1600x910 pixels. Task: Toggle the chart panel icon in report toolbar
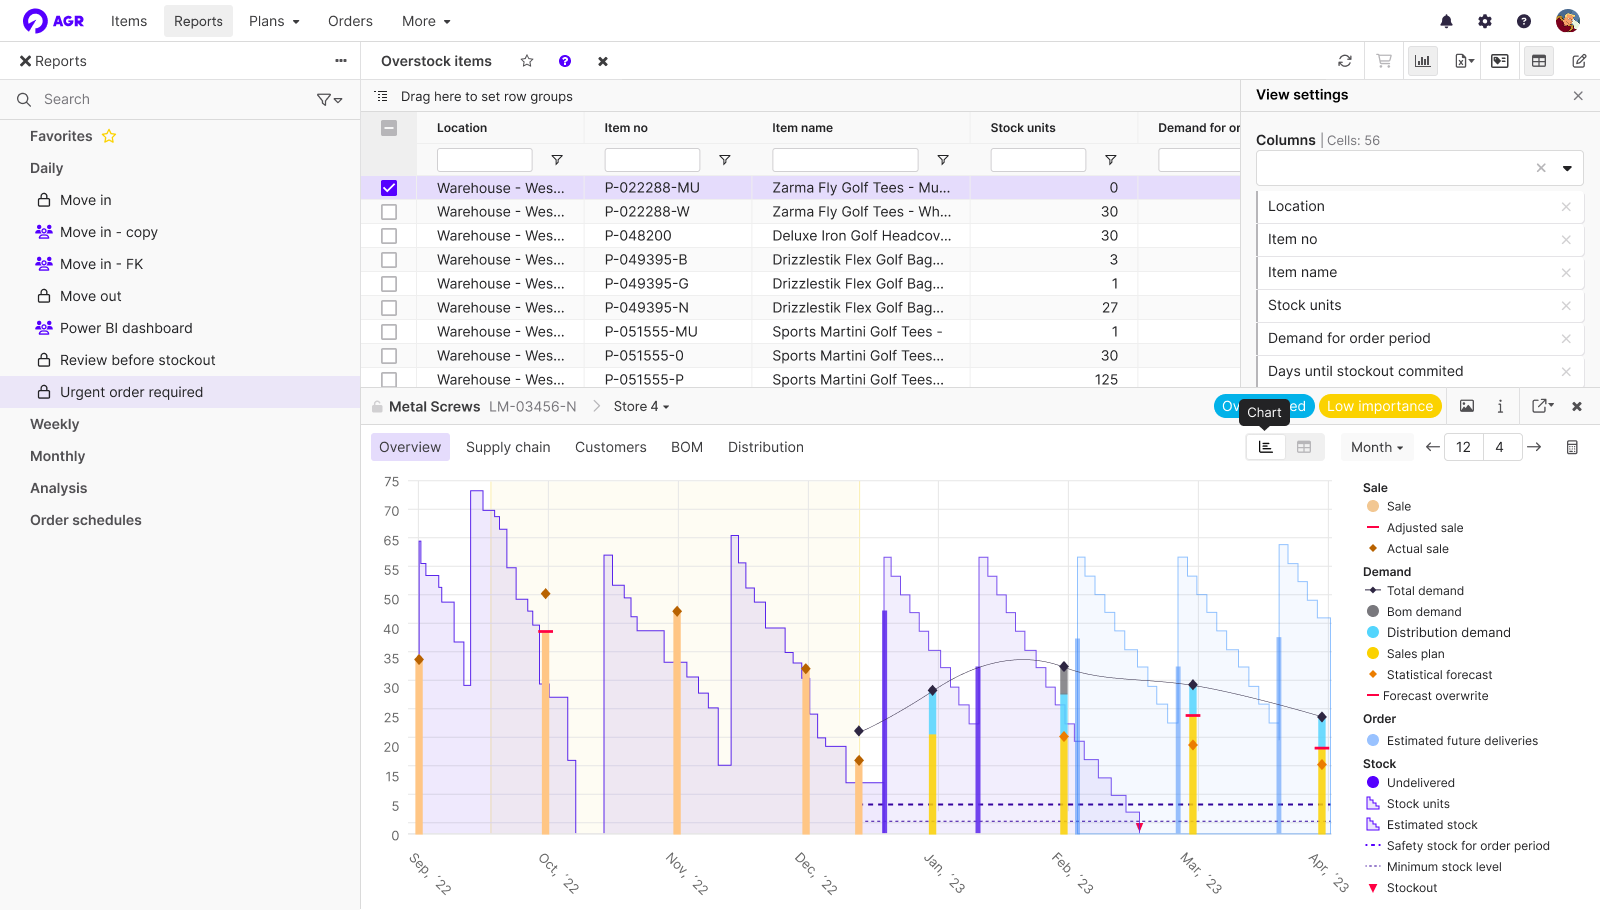[x=1422, y=61]
